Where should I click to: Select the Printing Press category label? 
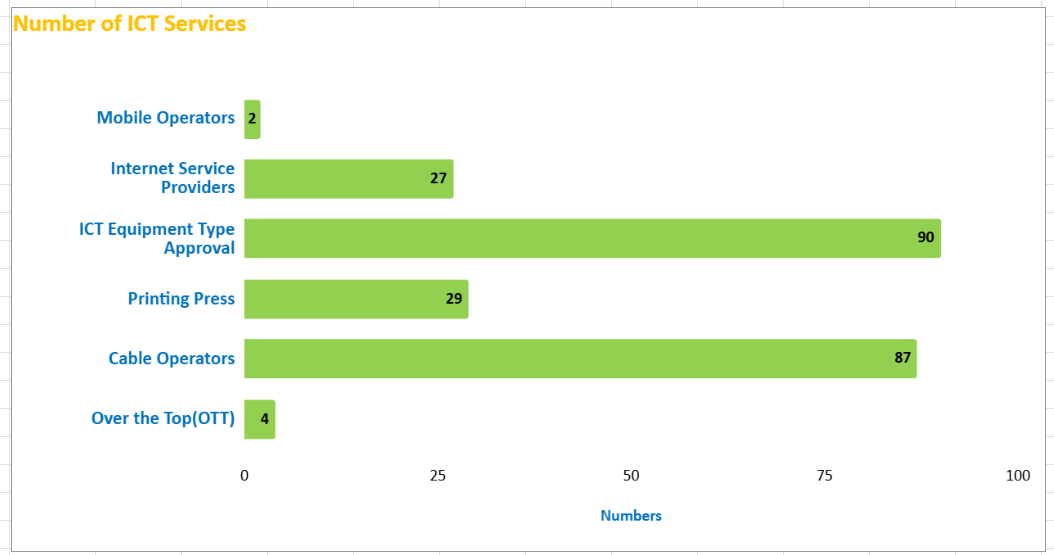pos(181,298)
